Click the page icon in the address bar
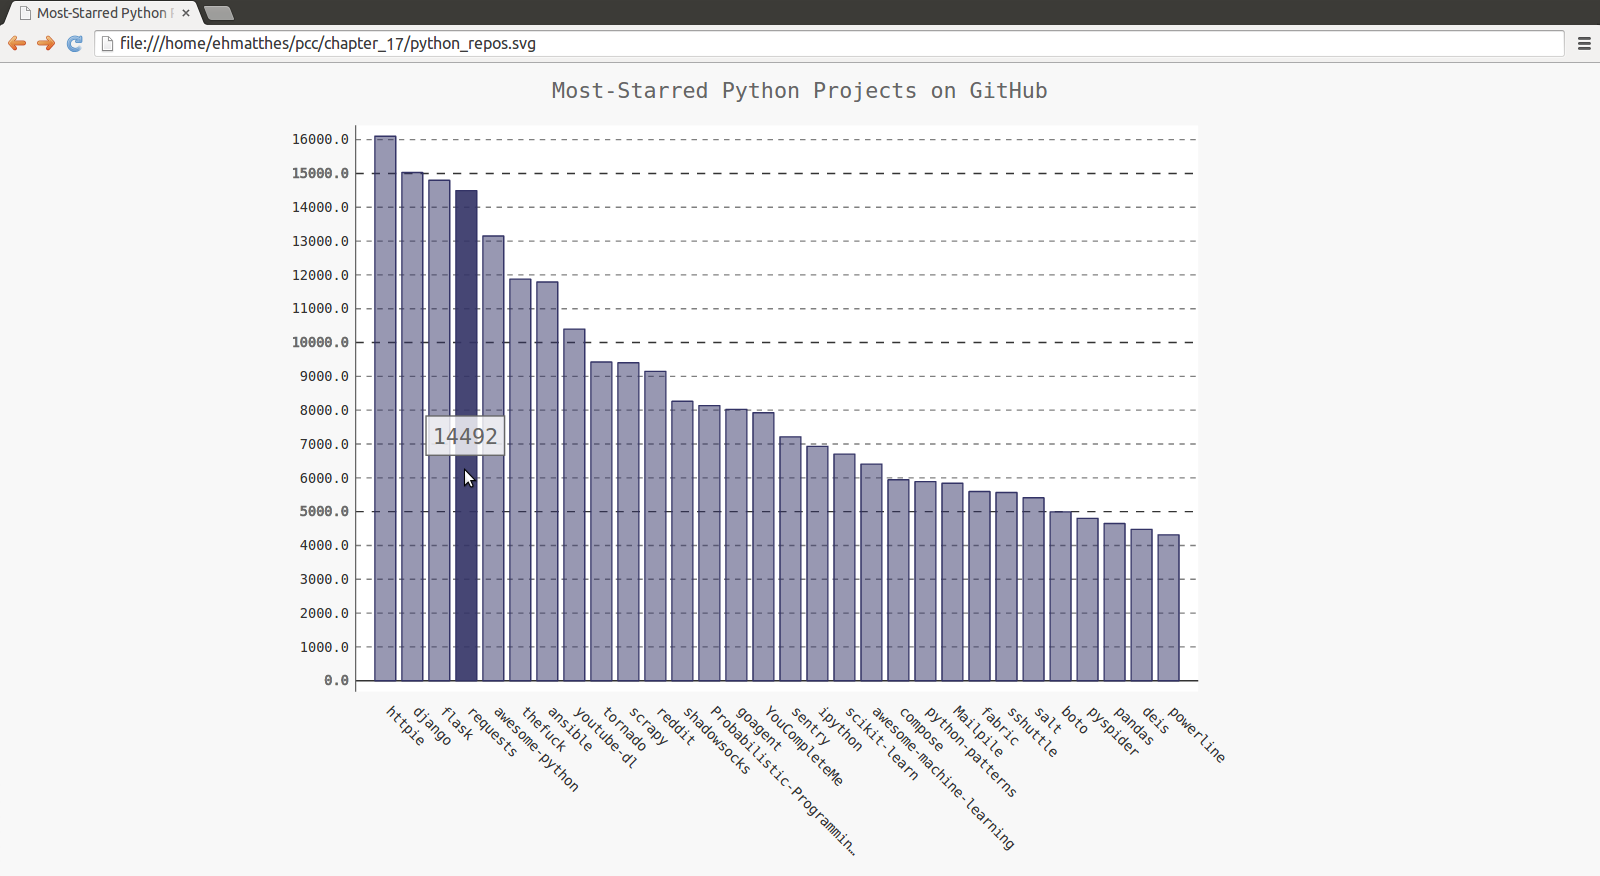1600x876 pixels. click(107, 43)
